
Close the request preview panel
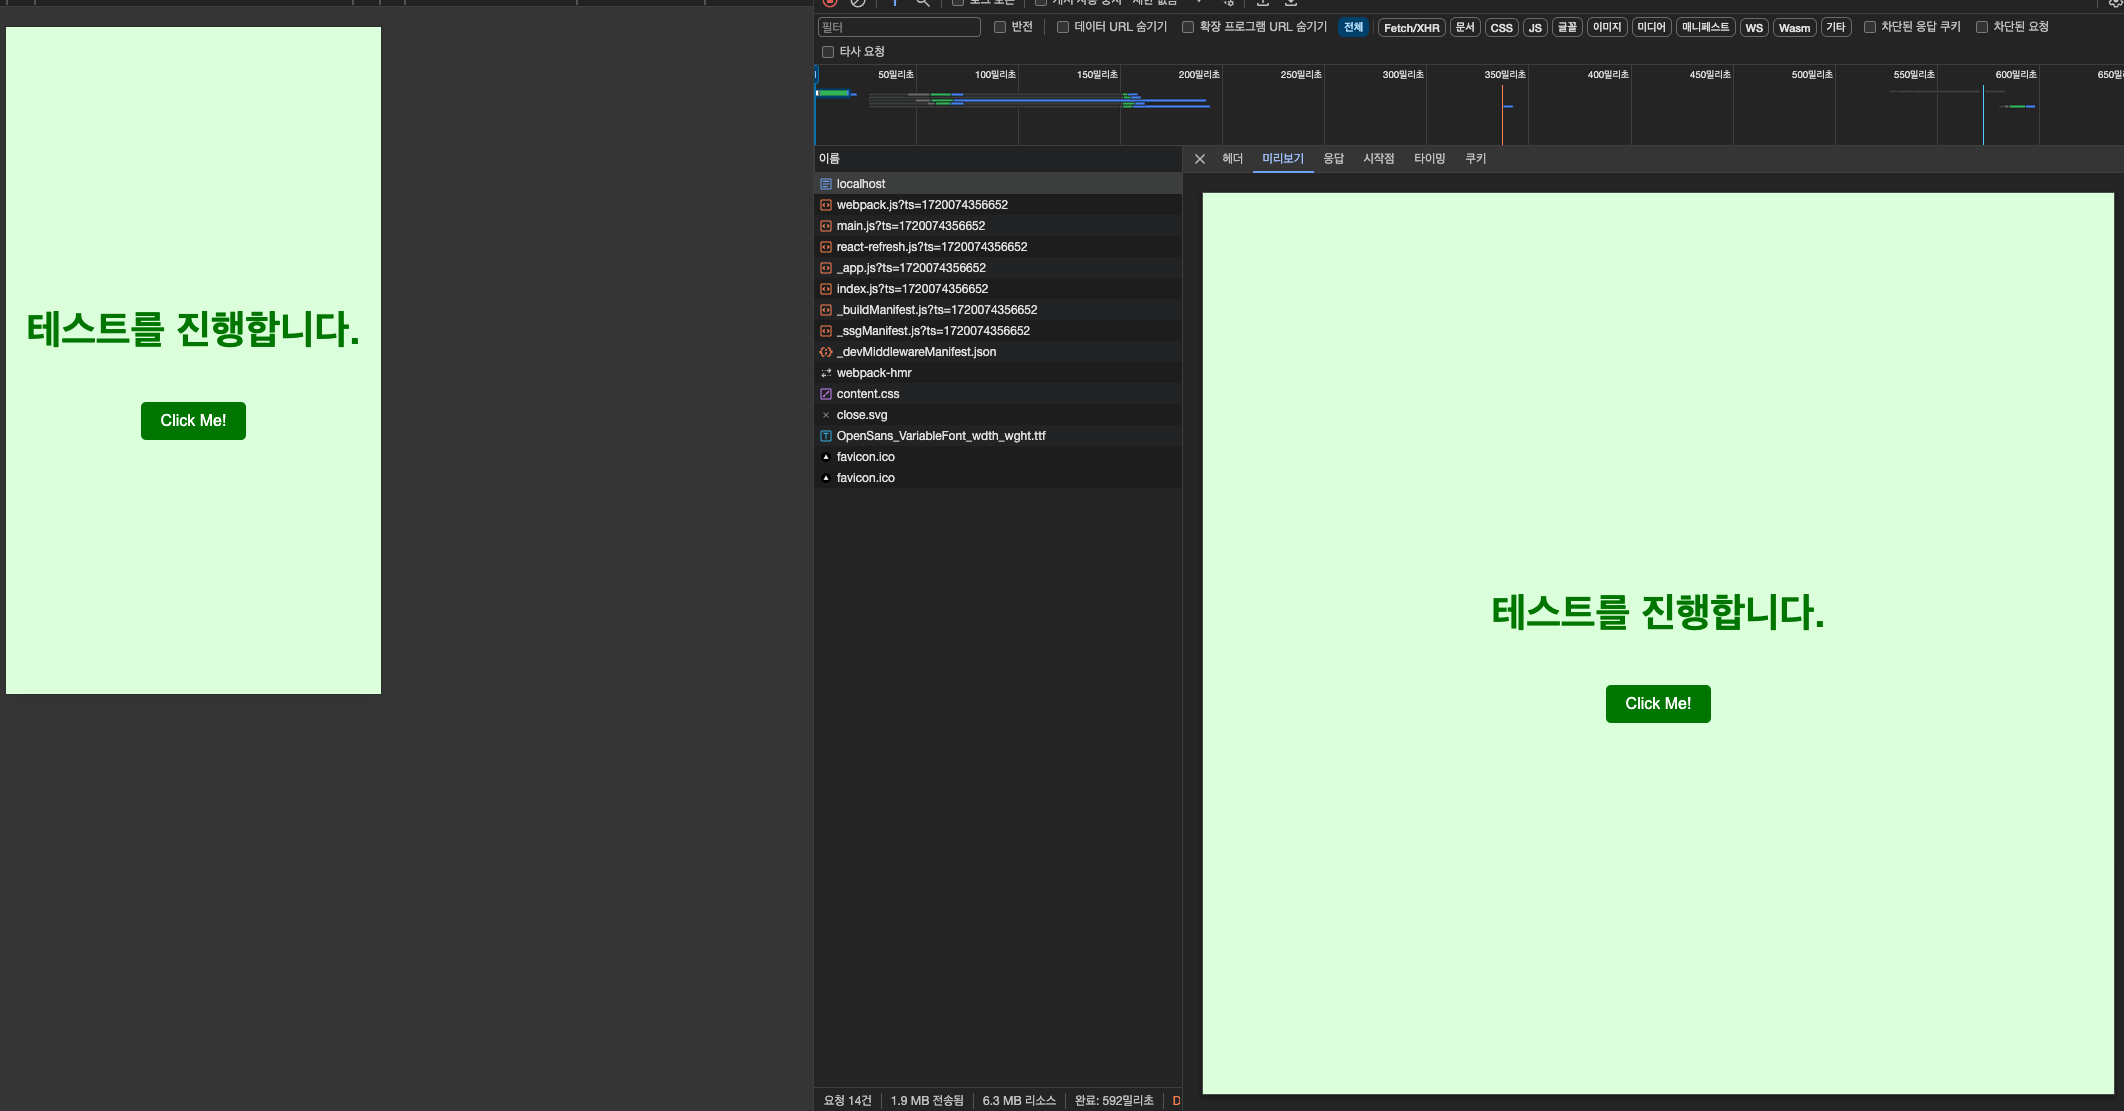(1200, 159)
